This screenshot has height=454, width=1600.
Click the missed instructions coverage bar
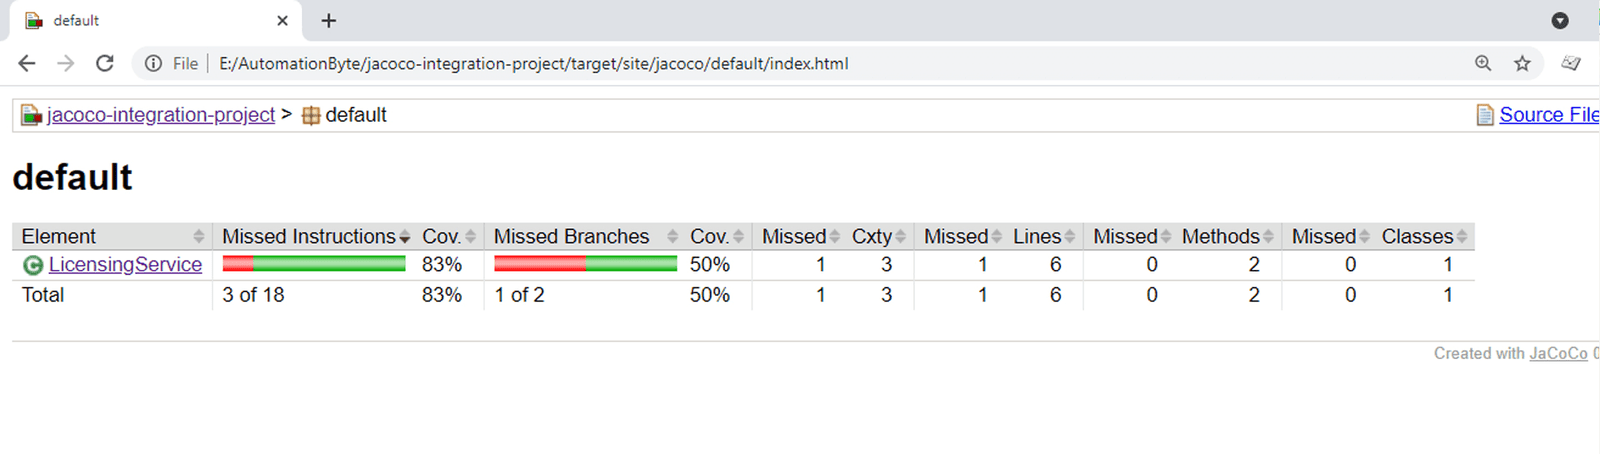(x=313, y=264)
